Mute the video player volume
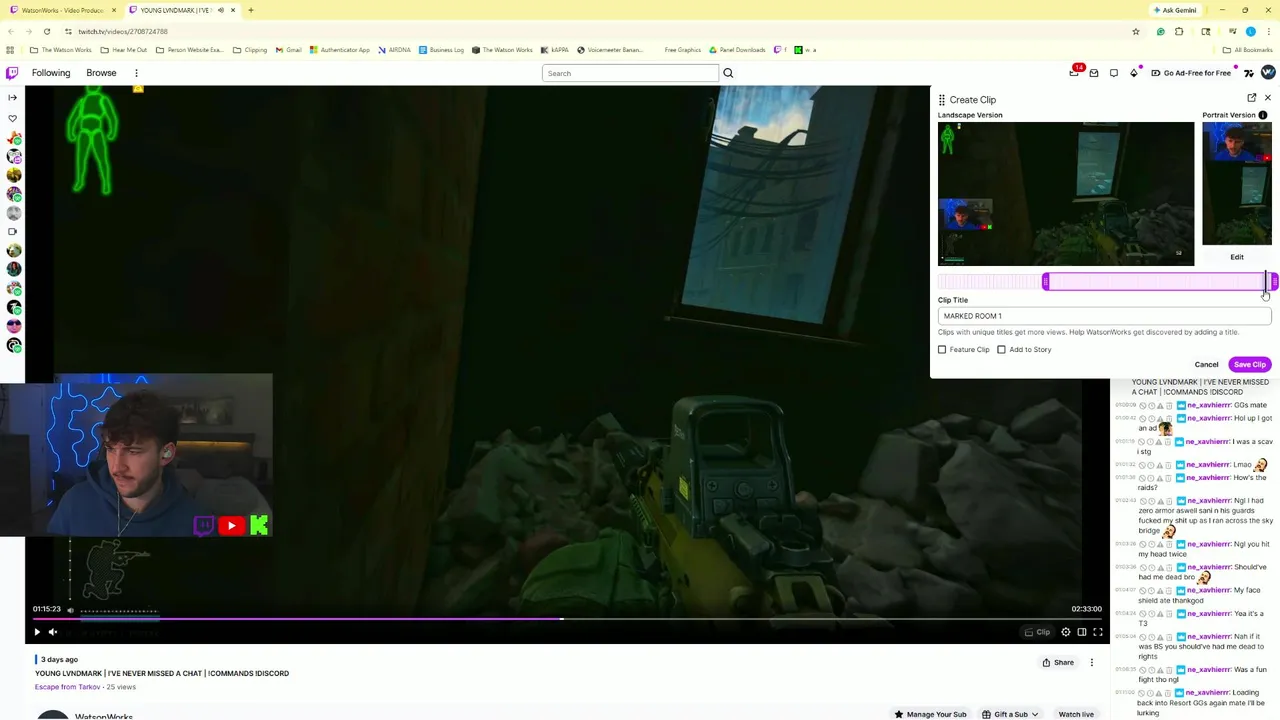1280x720 pixels. 53,632
